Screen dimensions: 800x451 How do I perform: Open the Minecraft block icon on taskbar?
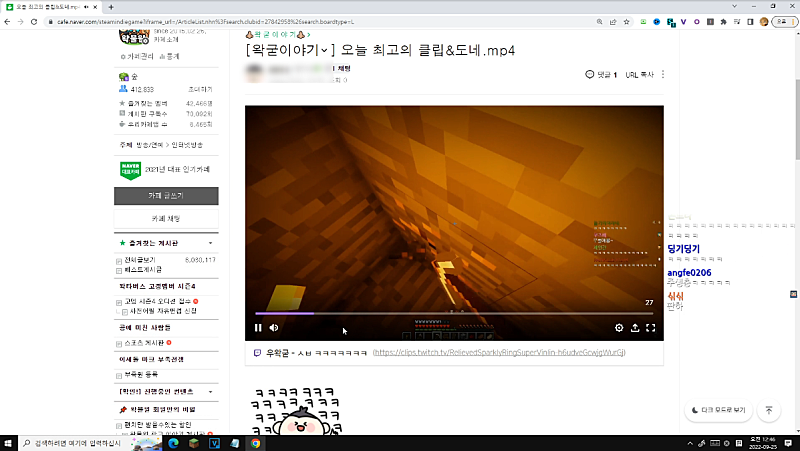coord(194,443)
